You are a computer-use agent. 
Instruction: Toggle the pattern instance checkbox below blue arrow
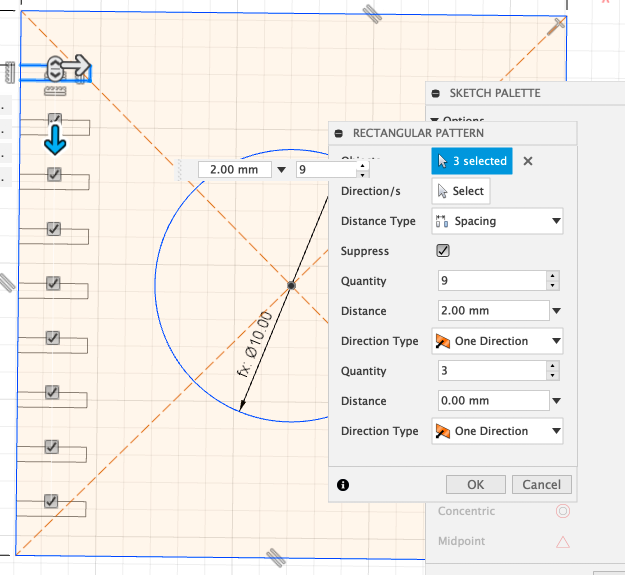click(x=55, y=174)
